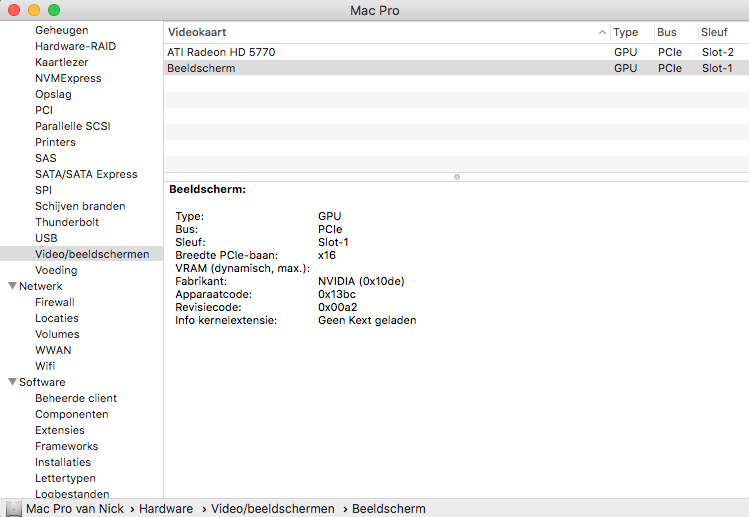The image size is (749, 517).
Task: Close the Mac Pro window
Action: coord(14,10)
